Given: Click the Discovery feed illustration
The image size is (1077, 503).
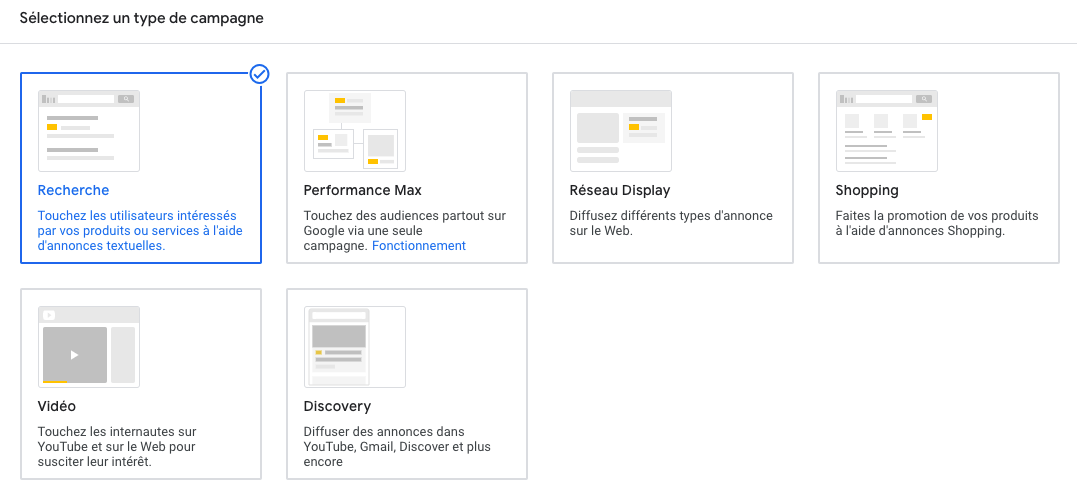Looking at the screenshot, I should coord(355,347).
